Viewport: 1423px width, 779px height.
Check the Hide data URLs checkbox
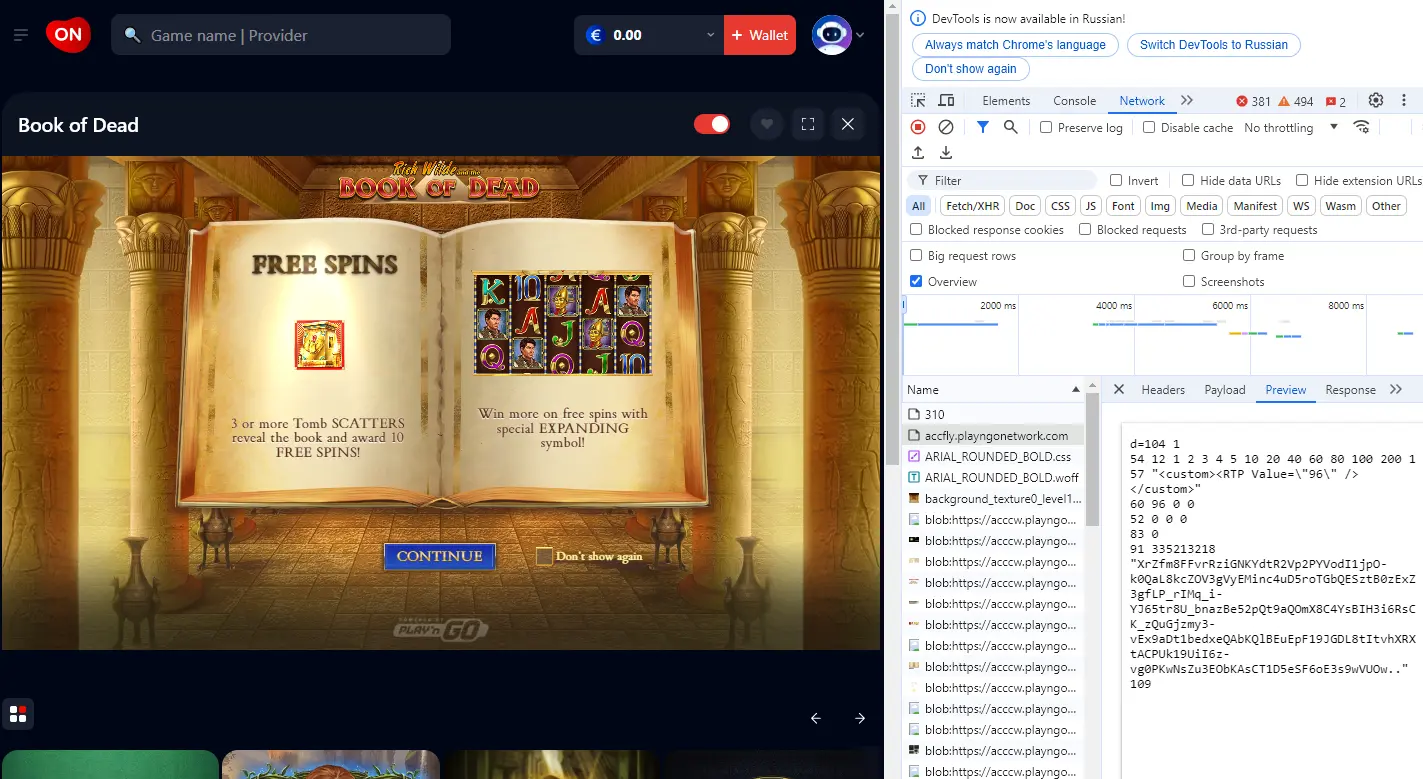(x=1188, y=180)
